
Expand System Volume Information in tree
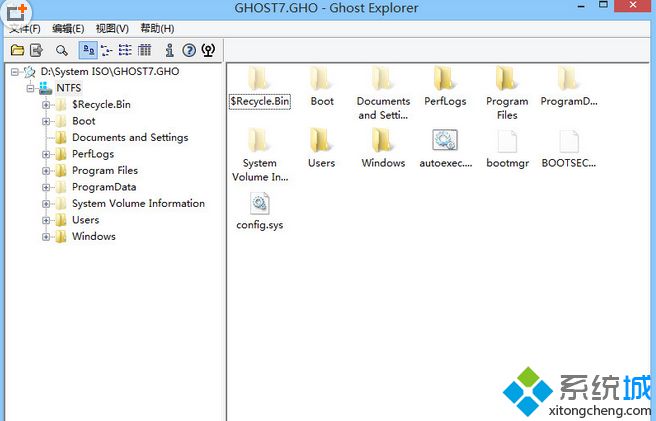click(46, 204)
